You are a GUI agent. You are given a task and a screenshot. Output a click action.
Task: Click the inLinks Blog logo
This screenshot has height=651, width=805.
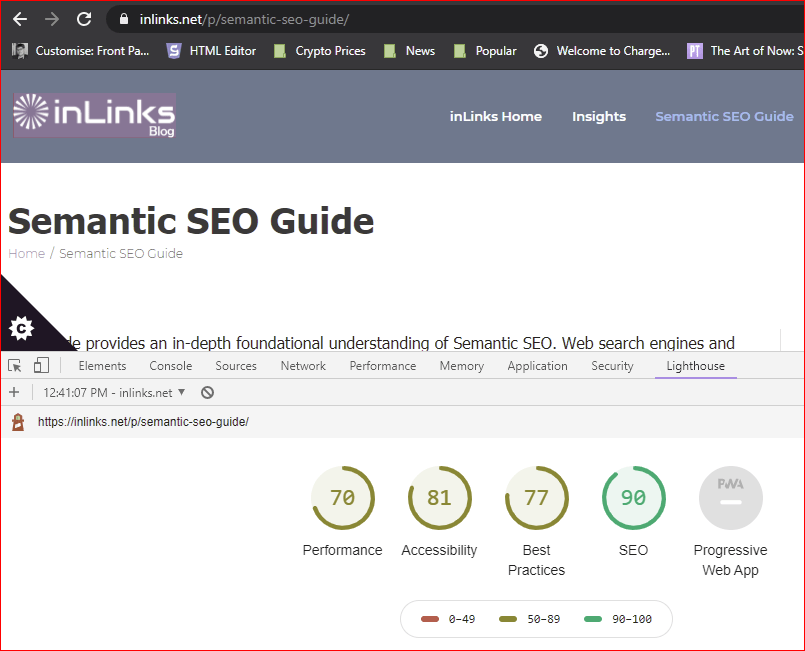[94, 116]
